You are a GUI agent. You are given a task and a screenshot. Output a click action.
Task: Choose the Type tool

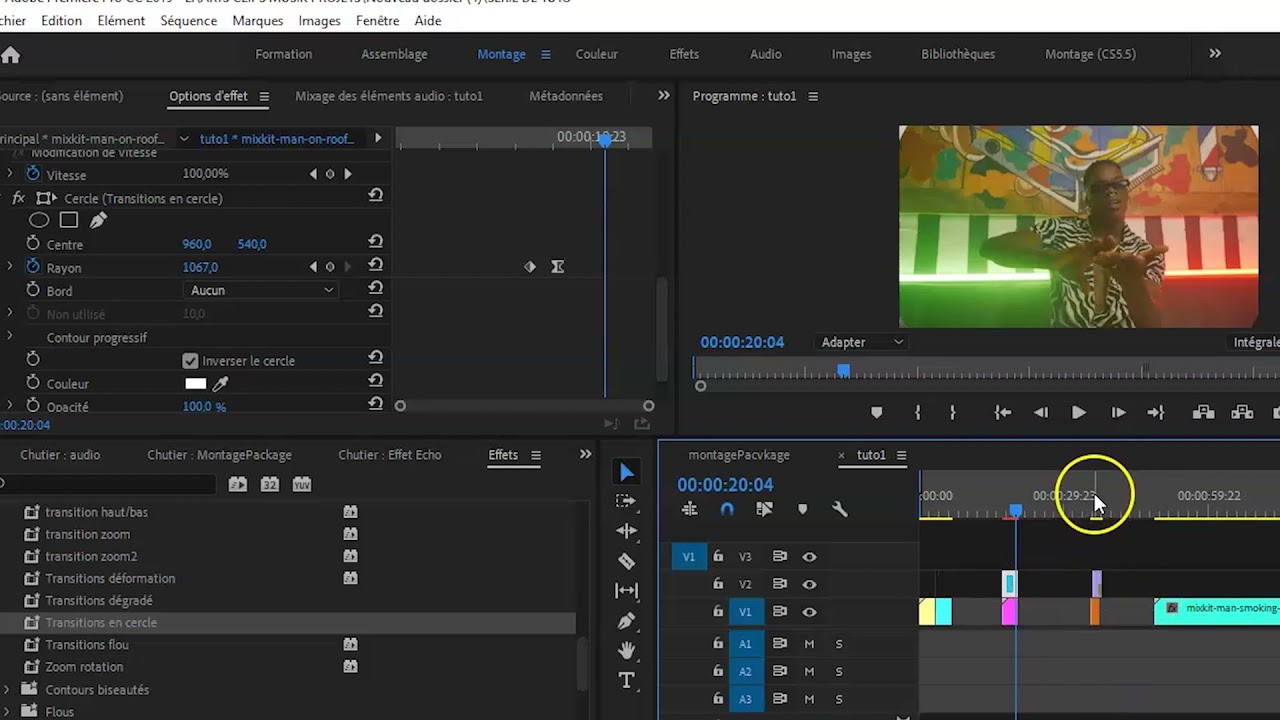pyautogui.click(x=627, y=681)
